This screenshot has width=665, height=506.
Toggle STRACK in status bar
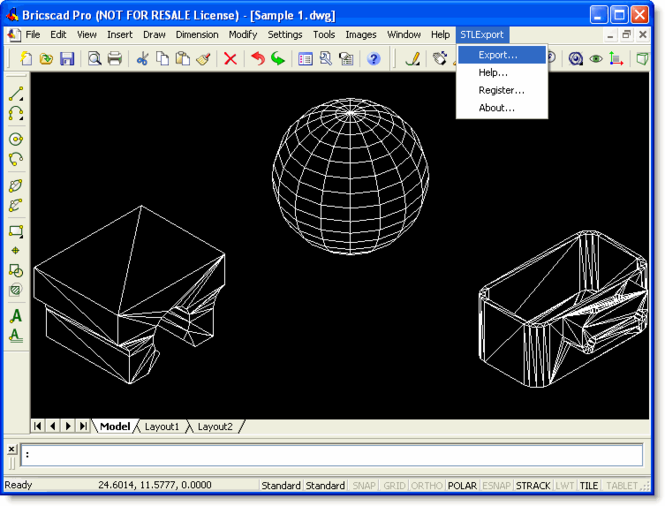point(533,485)
